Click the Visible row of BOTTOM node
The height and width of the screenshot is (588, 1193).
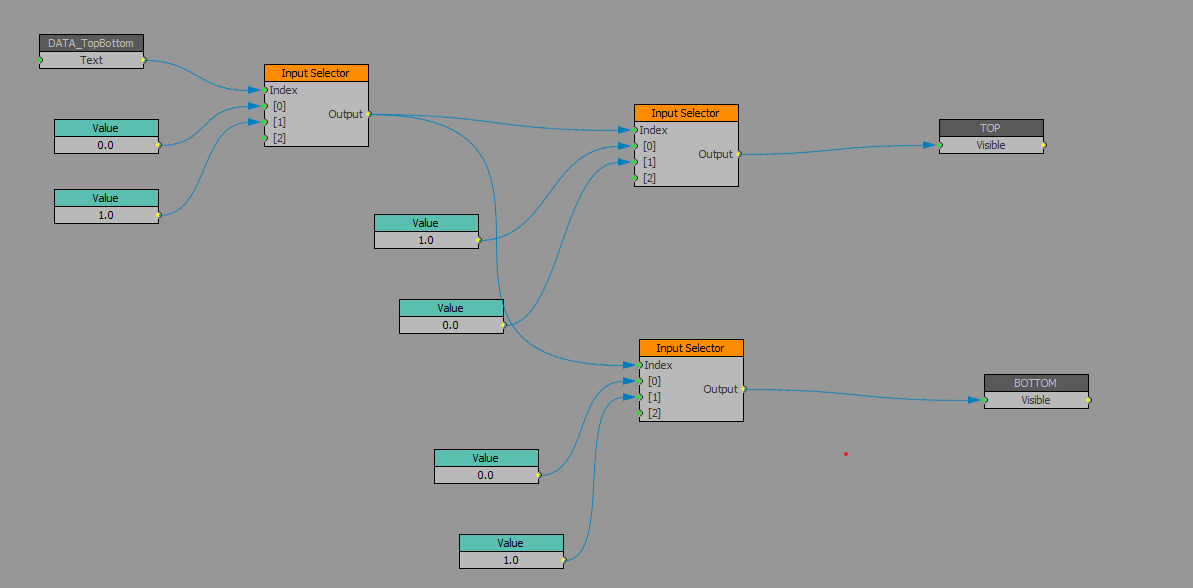coord(1036,399)
